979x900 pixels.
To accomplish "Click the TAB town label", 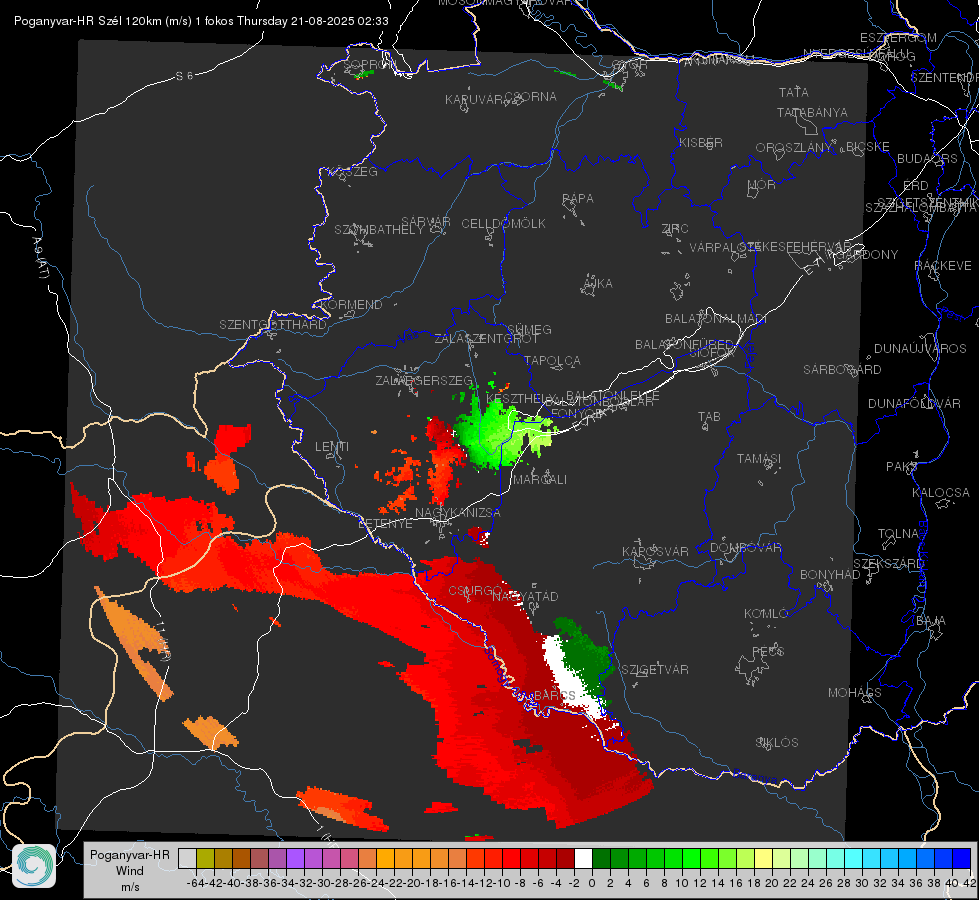I will (x=709, y=417).
